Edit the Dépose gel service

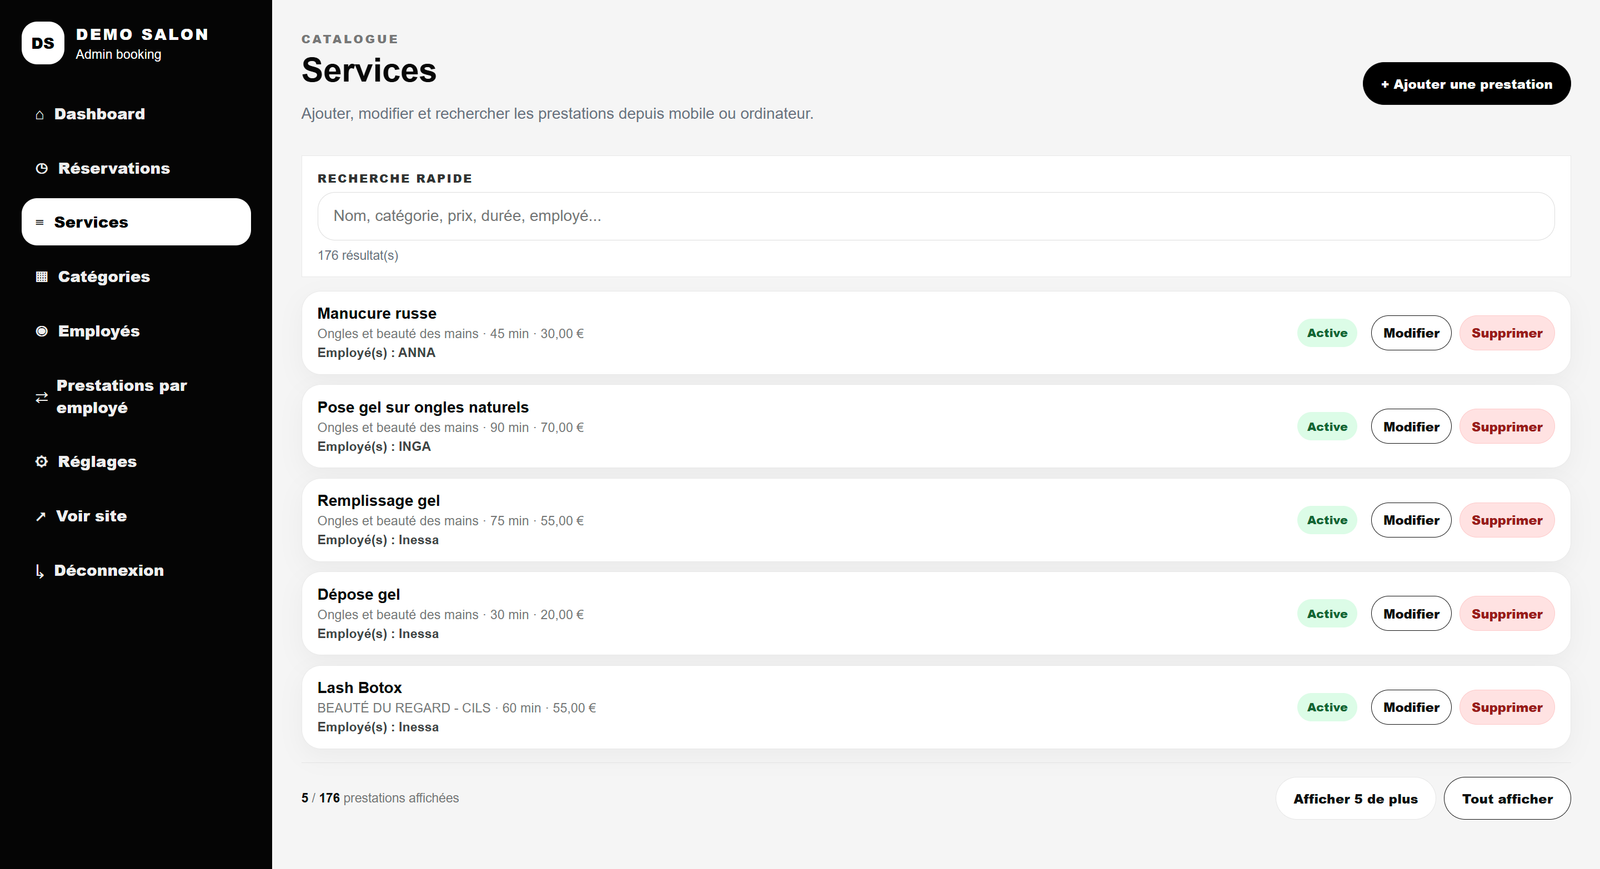click(x=1411, y=614)
